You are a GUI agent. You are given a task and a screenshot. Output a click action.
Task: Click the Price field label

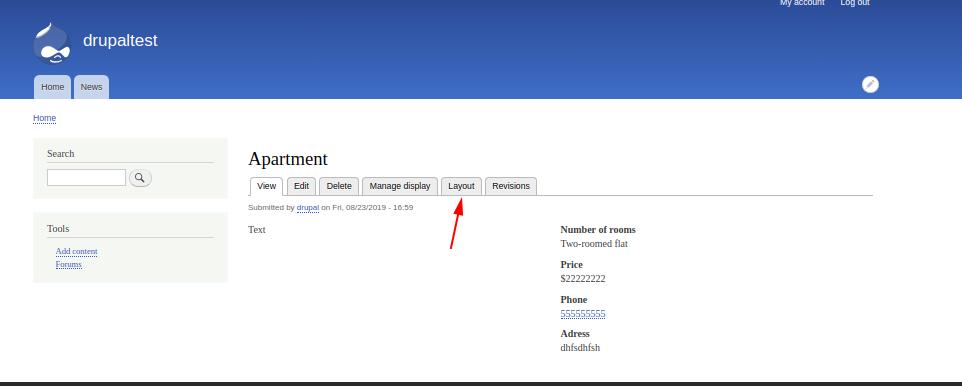572,264
